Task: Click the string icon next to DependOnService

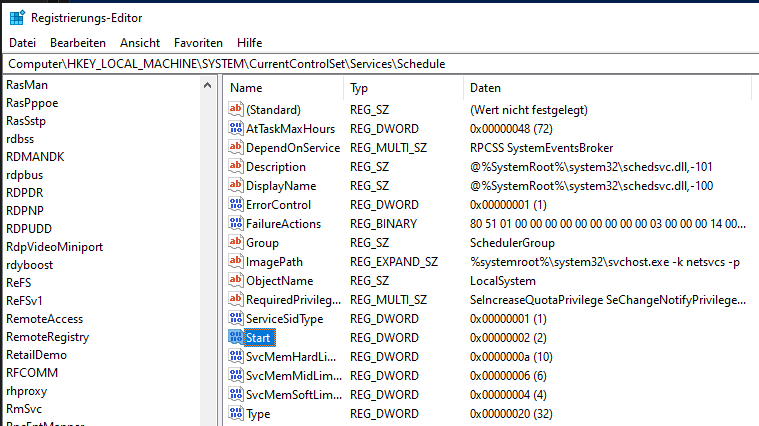Action: [236, 147]
